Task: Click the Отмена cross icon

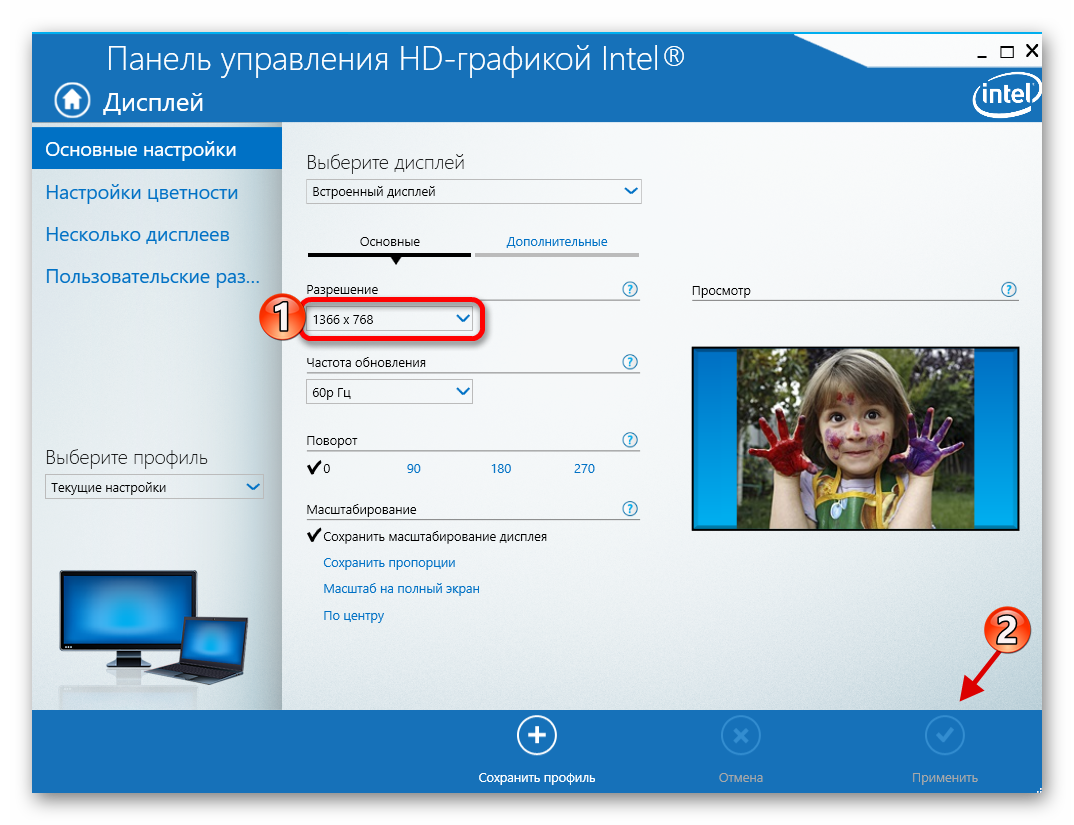Action: [740, 737]
